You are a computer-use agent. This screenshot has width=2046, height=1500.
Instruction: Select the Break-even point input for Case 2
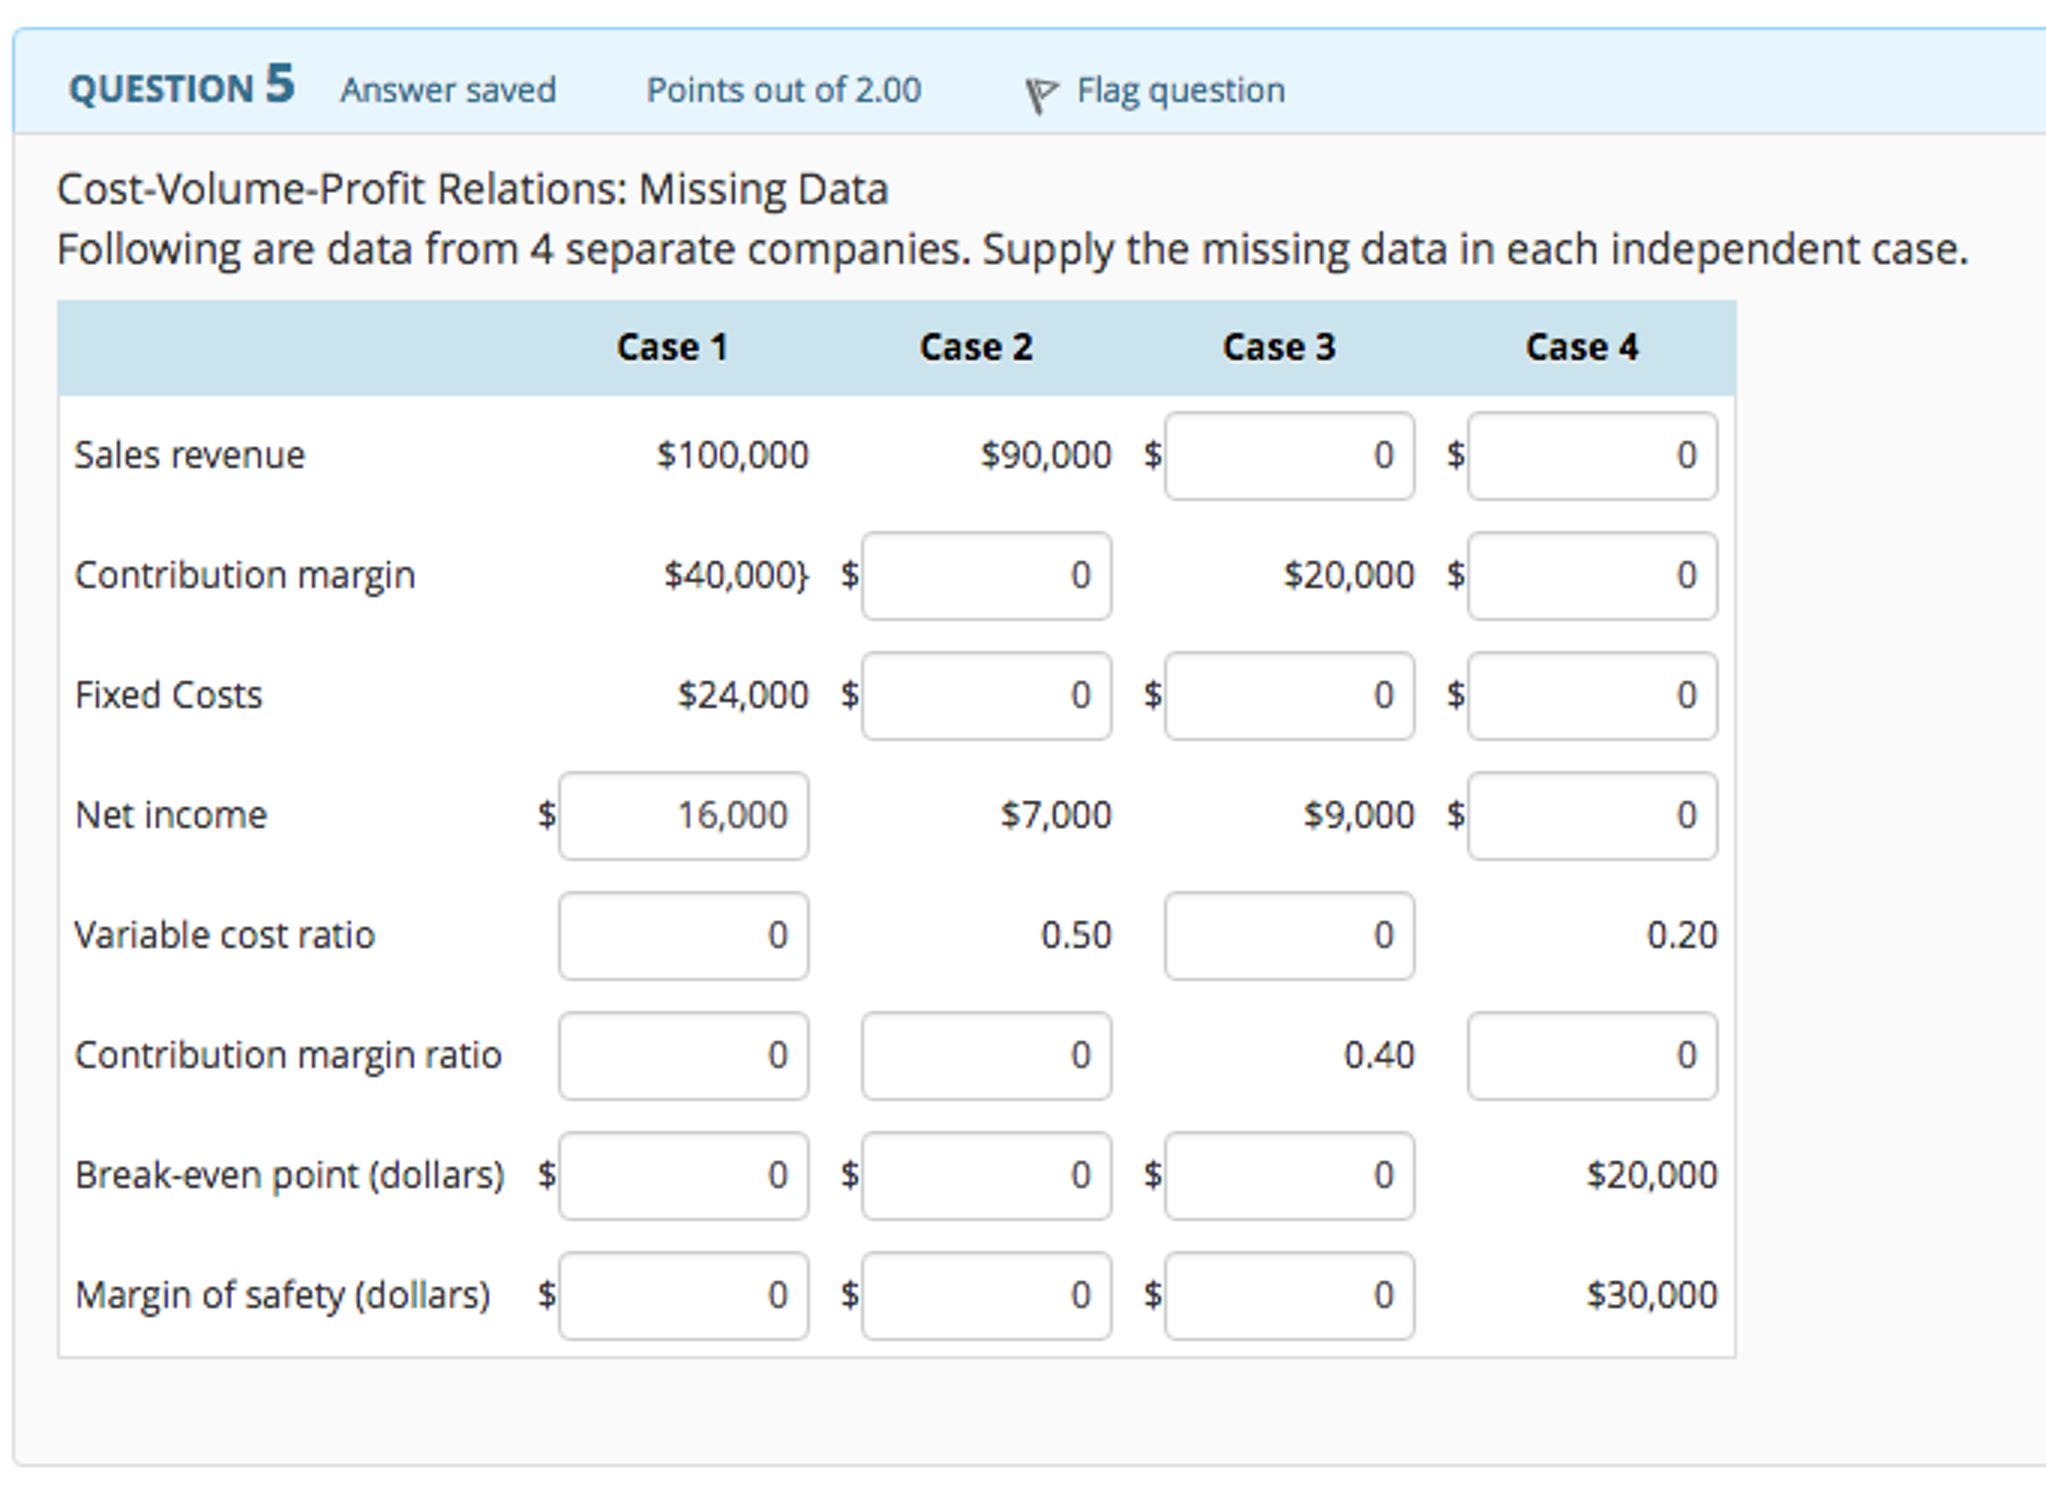click(x=985, y=1176)
